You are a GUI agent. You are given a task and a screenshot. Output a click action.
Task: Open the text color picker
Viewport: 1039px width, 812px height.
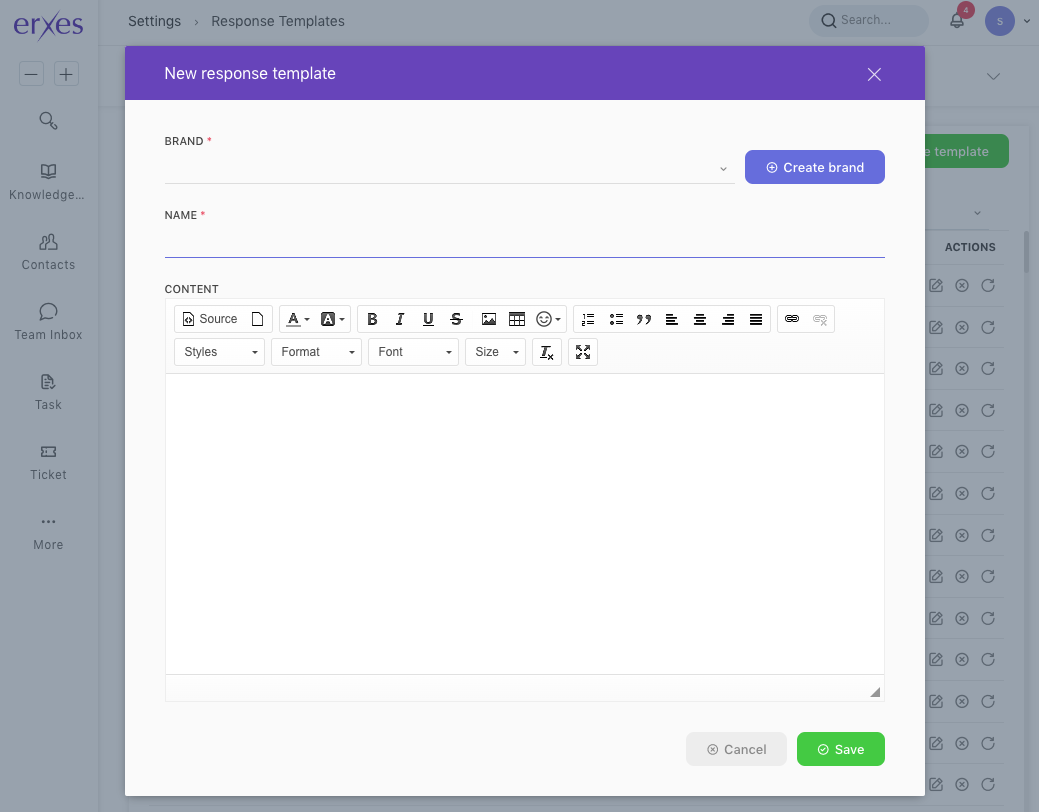[x=298, y=319]
